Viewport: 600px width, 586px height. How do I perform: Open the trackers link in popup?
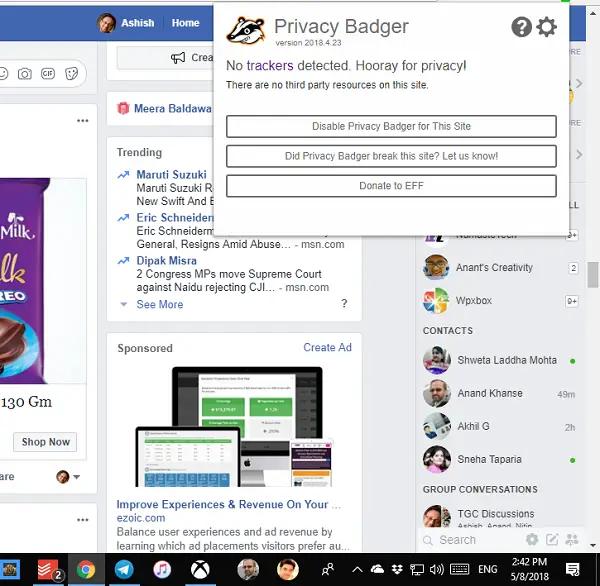click(270, 65)
